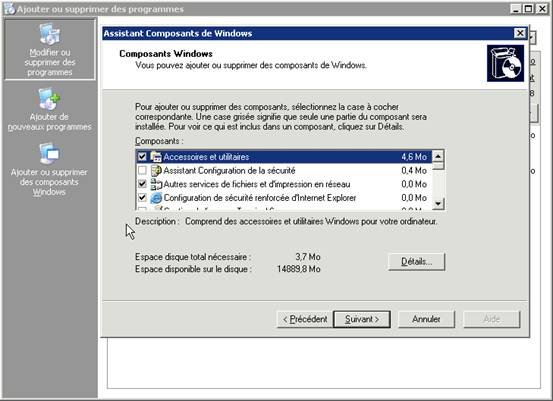This screenshot has width=553, height=401.
Task: Click the Modifier ou supprimer des programmes icon
Action: (50, 34)
